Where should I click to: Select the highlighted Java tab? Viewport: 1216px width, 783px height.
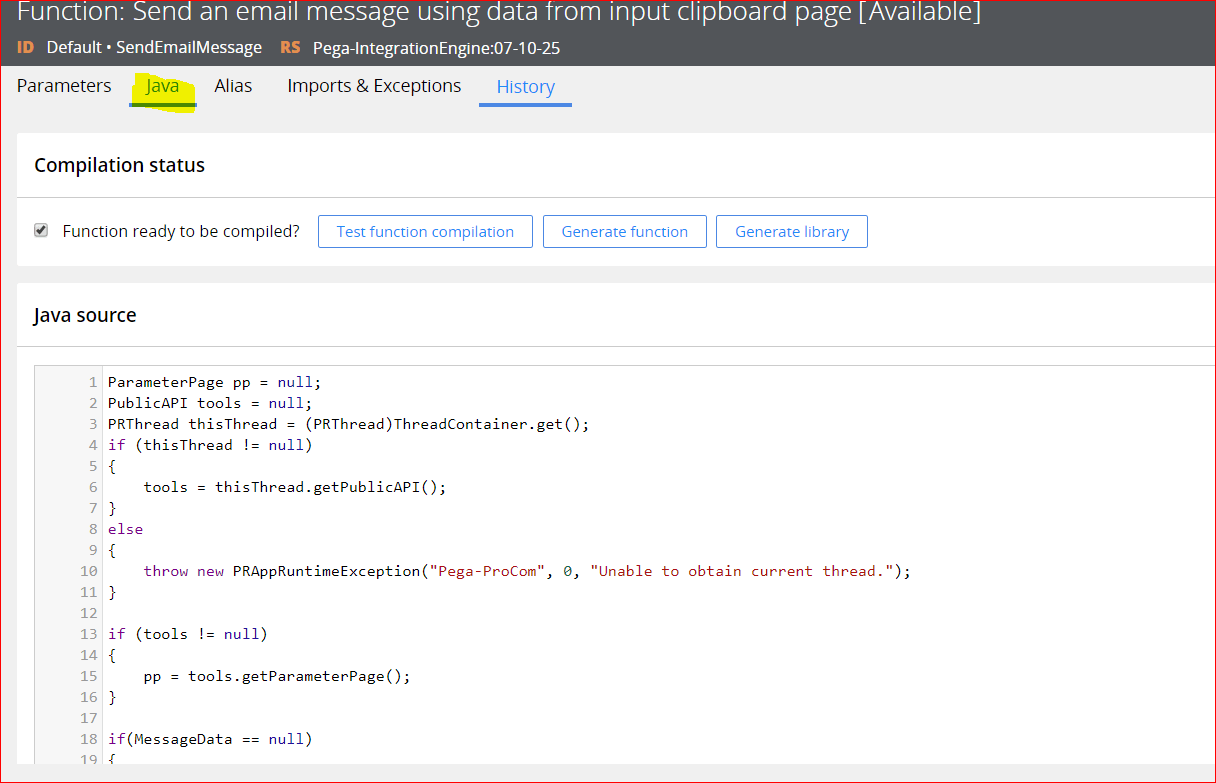click(x=162, y=86)
